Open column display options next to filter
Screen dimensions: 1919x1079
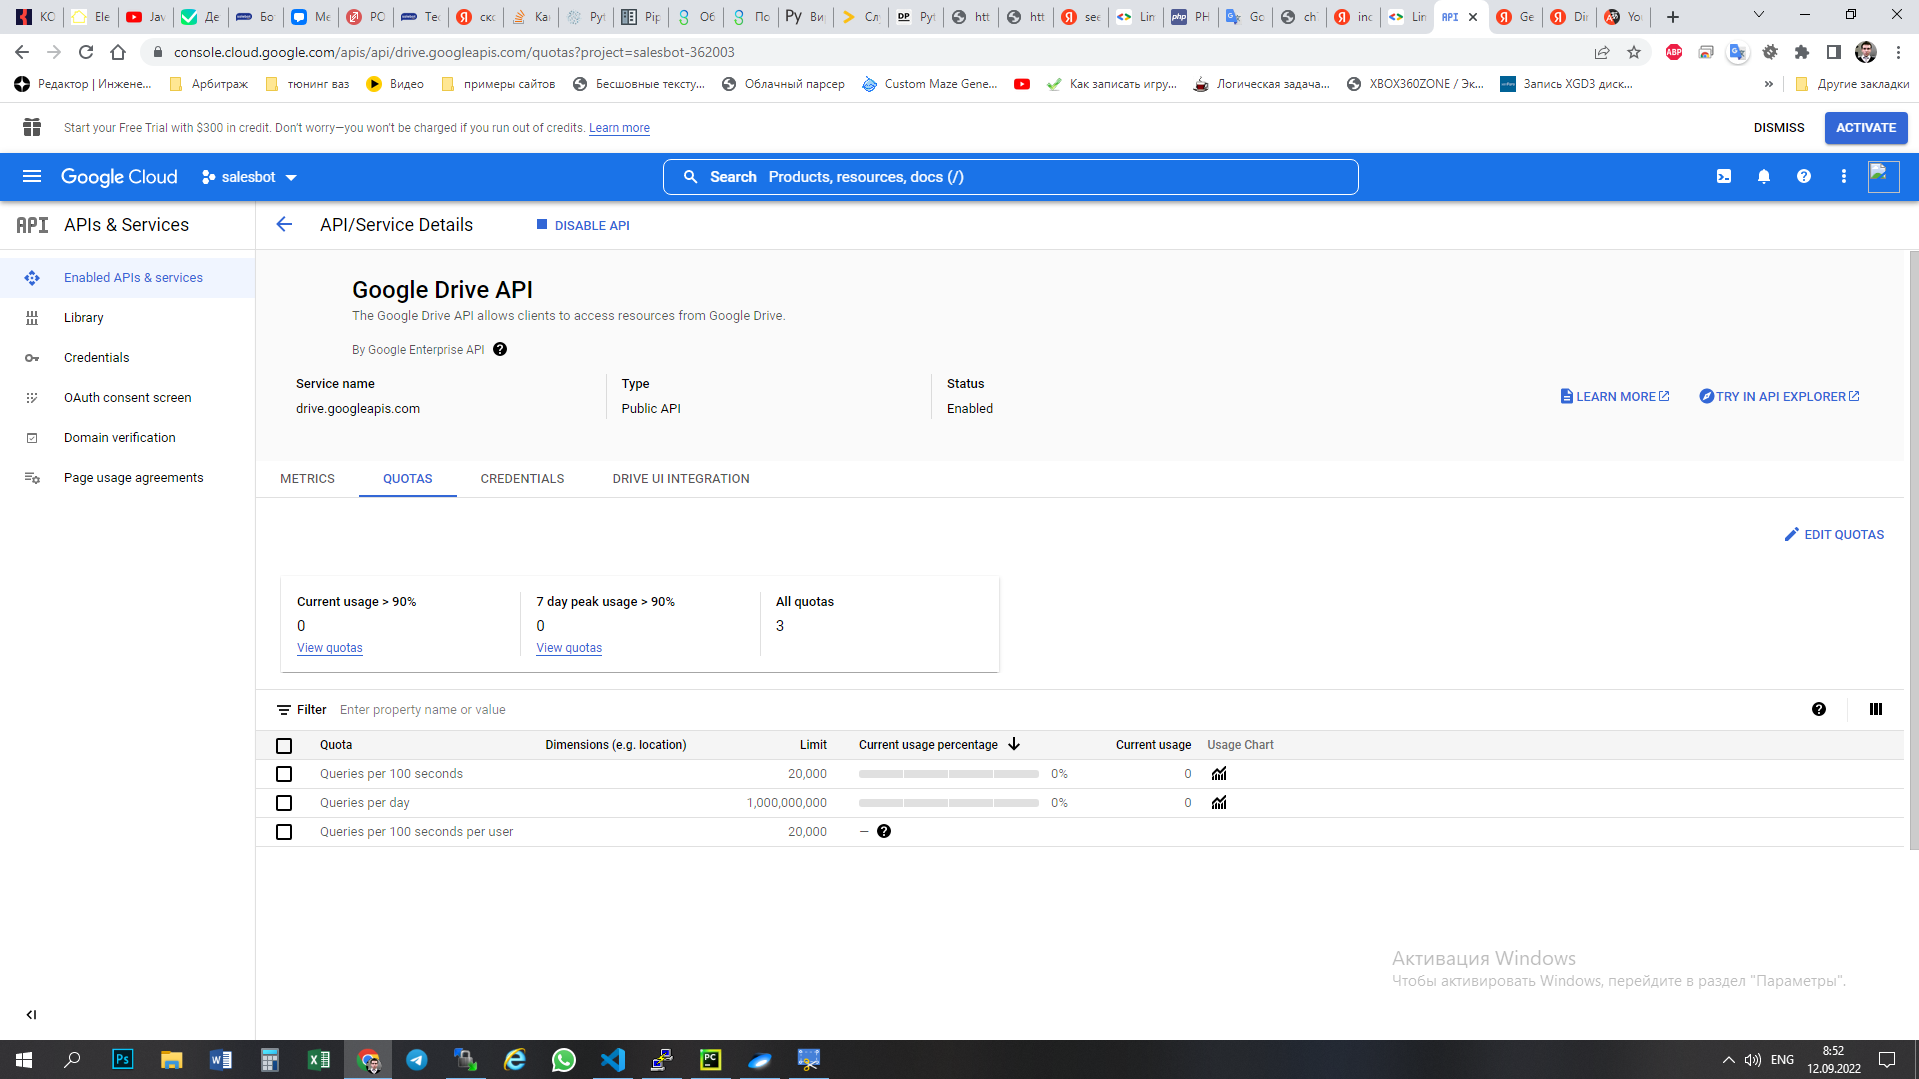click(x=1875, y=709)
